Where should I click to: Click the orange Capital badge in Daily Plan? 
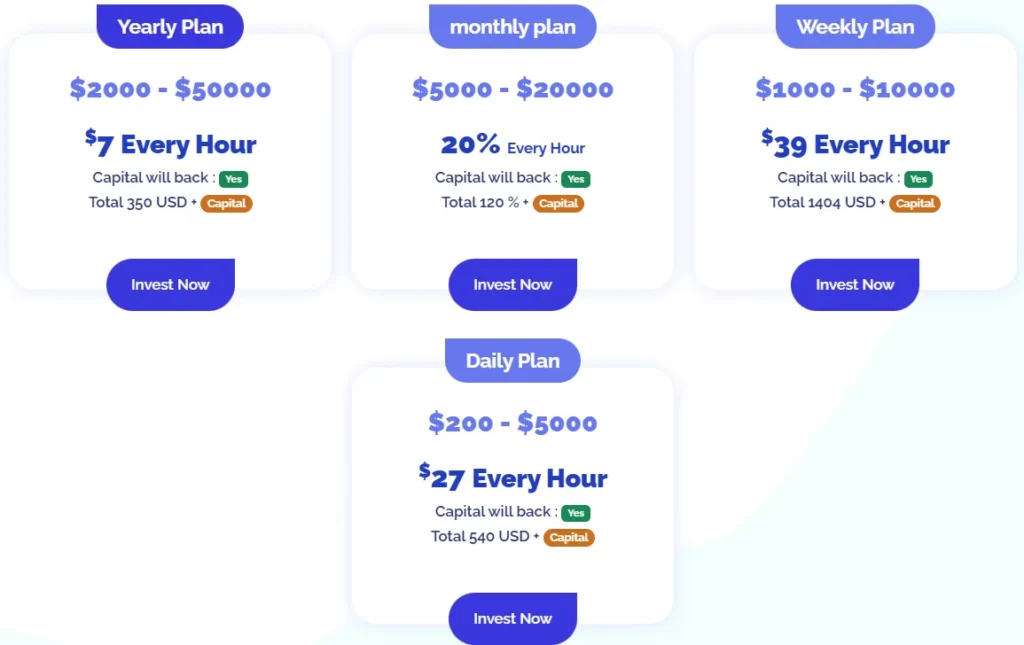point(568,537)
